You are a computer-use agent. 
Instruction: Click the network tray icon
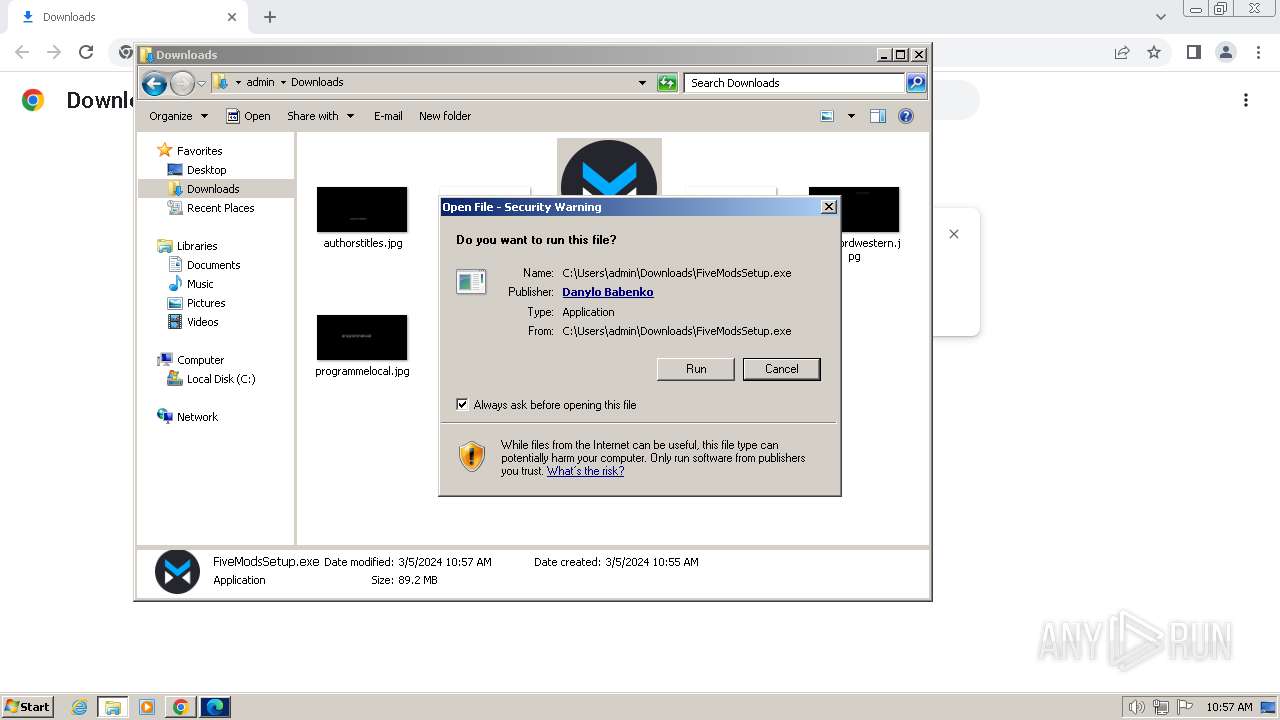click(1161, 707)
